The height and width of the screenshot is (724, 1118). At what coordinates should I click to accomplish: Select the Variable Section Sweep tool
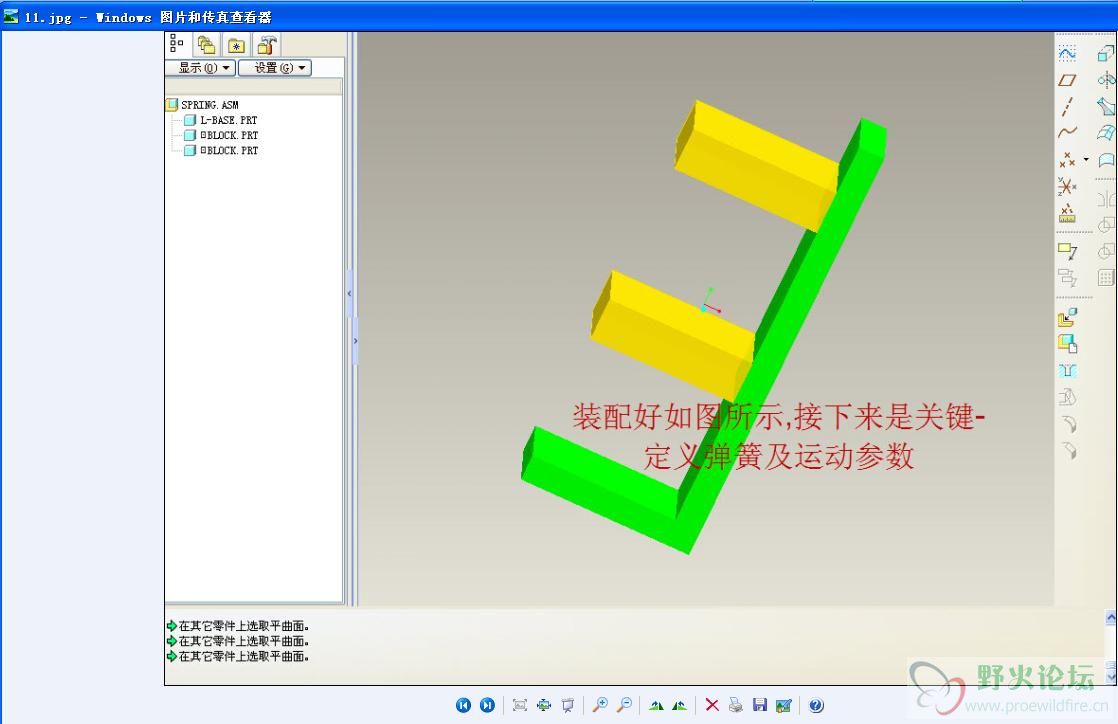(1106, 106)
